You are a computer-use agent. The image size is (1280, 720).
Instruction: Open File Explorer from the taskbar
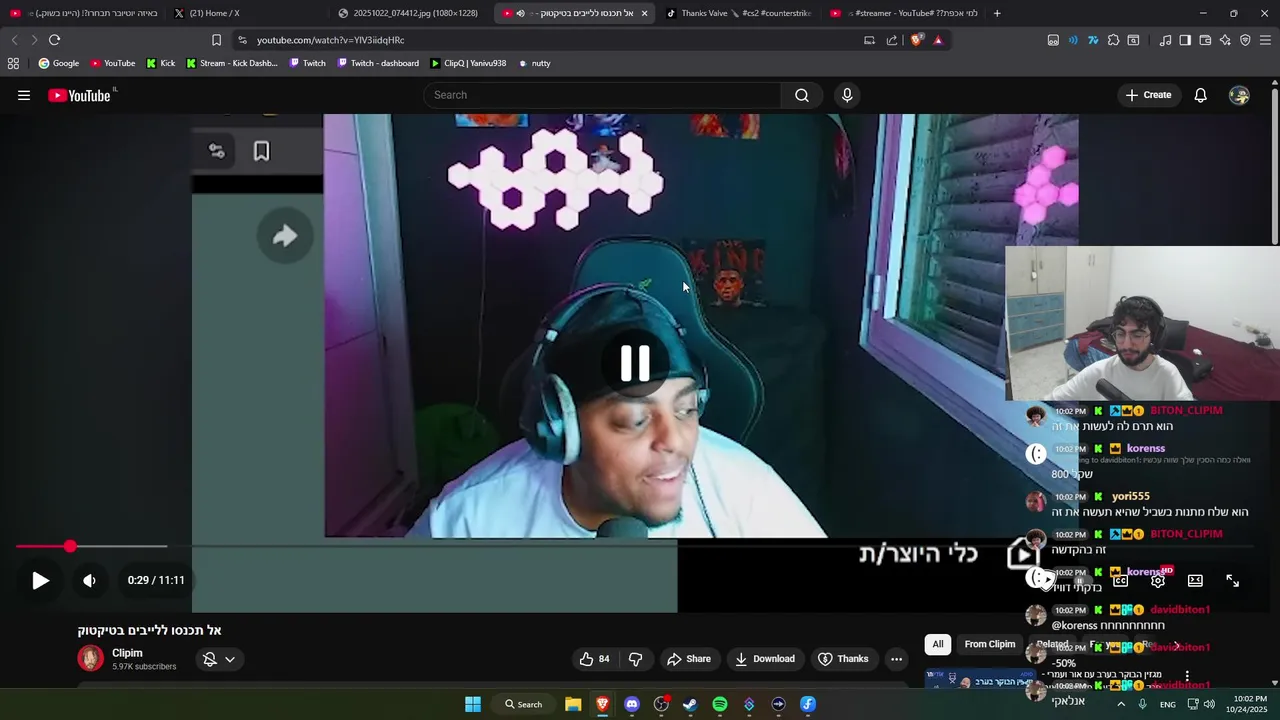[x=573, y=704]
